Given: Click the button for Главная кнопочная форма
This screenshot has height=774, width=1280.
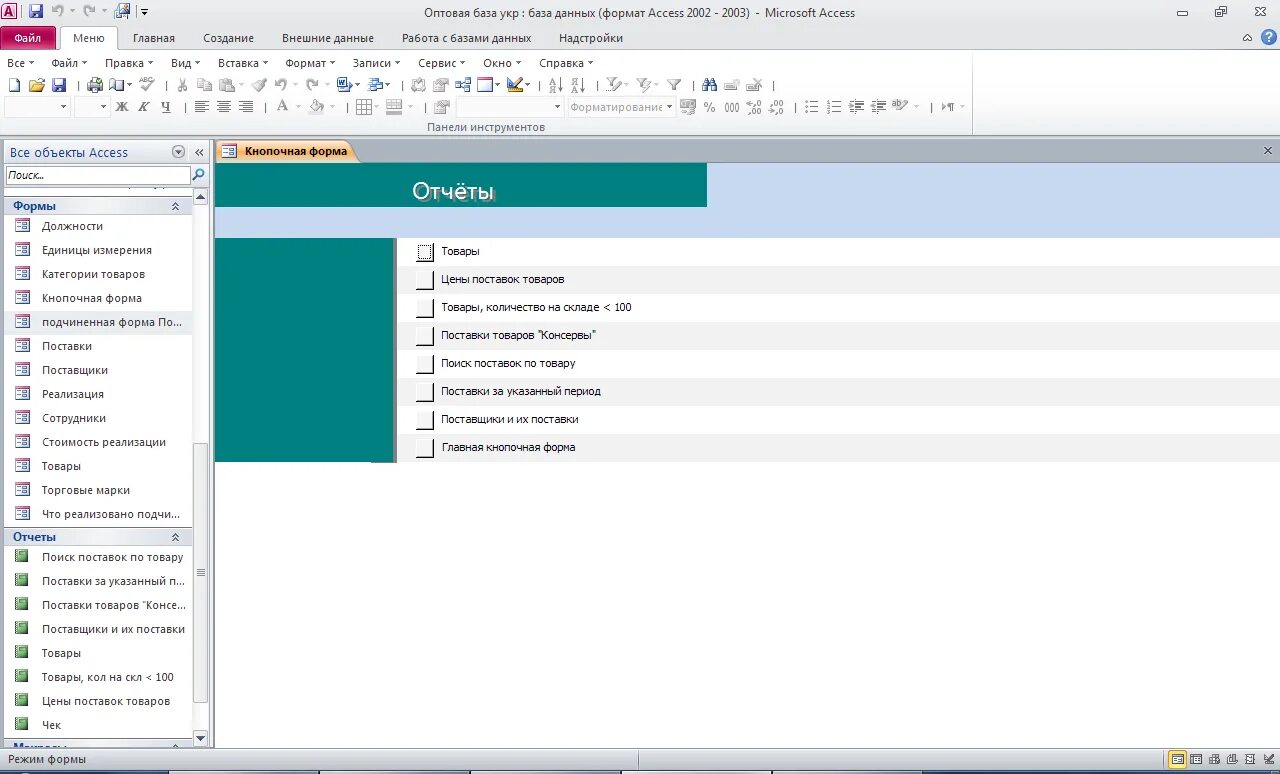Looking at the screenshot, I should pyautogui.click(x=425, y=448).
